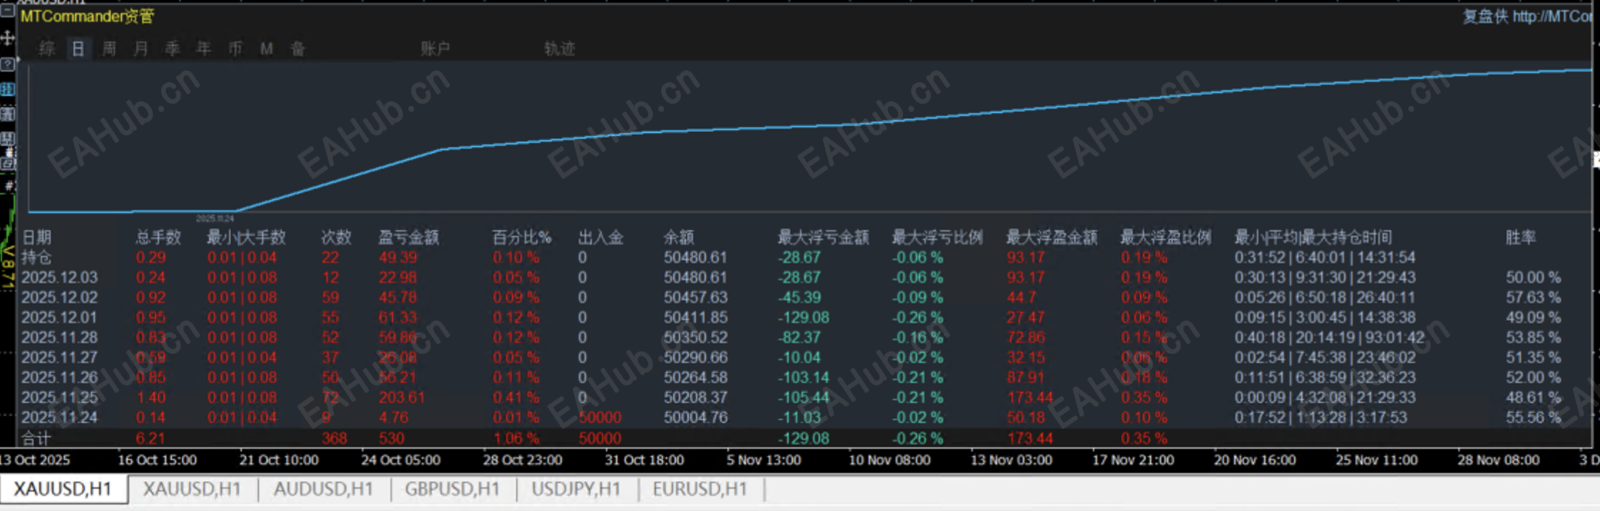Select the 2025.11.25 date row
Image resolution: width=1600 pixels, height=511 pixels.
60,397
